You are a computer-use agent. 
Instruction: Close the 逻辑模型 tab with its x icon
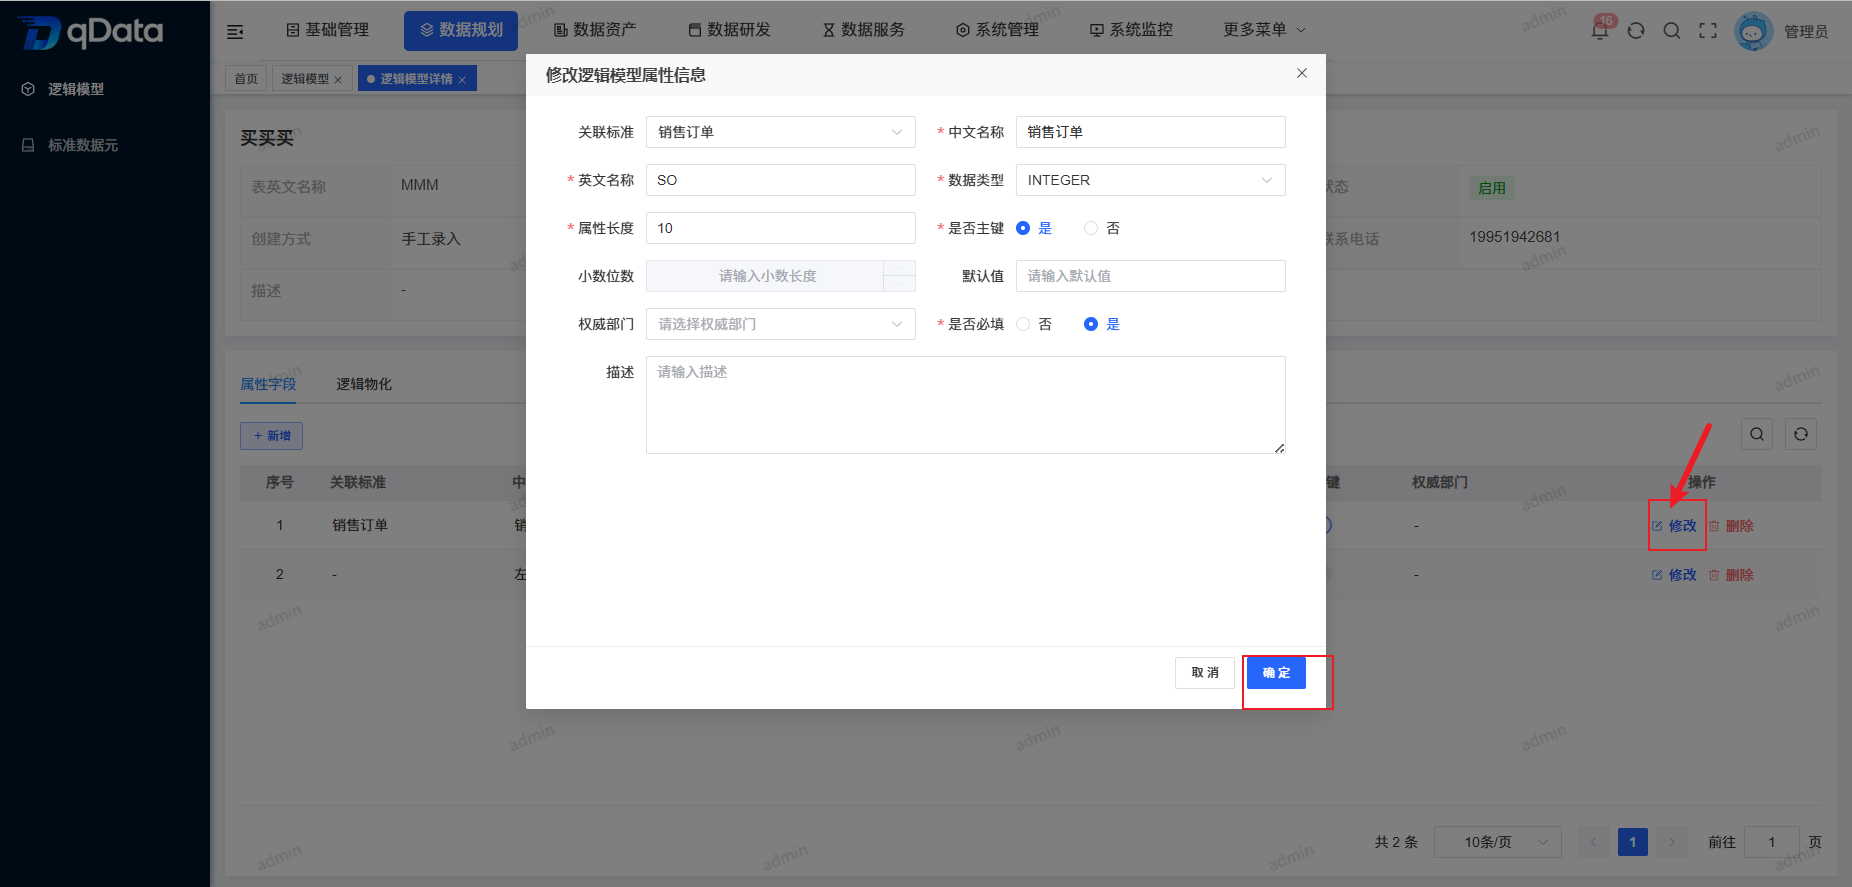(x=338, y=80)
